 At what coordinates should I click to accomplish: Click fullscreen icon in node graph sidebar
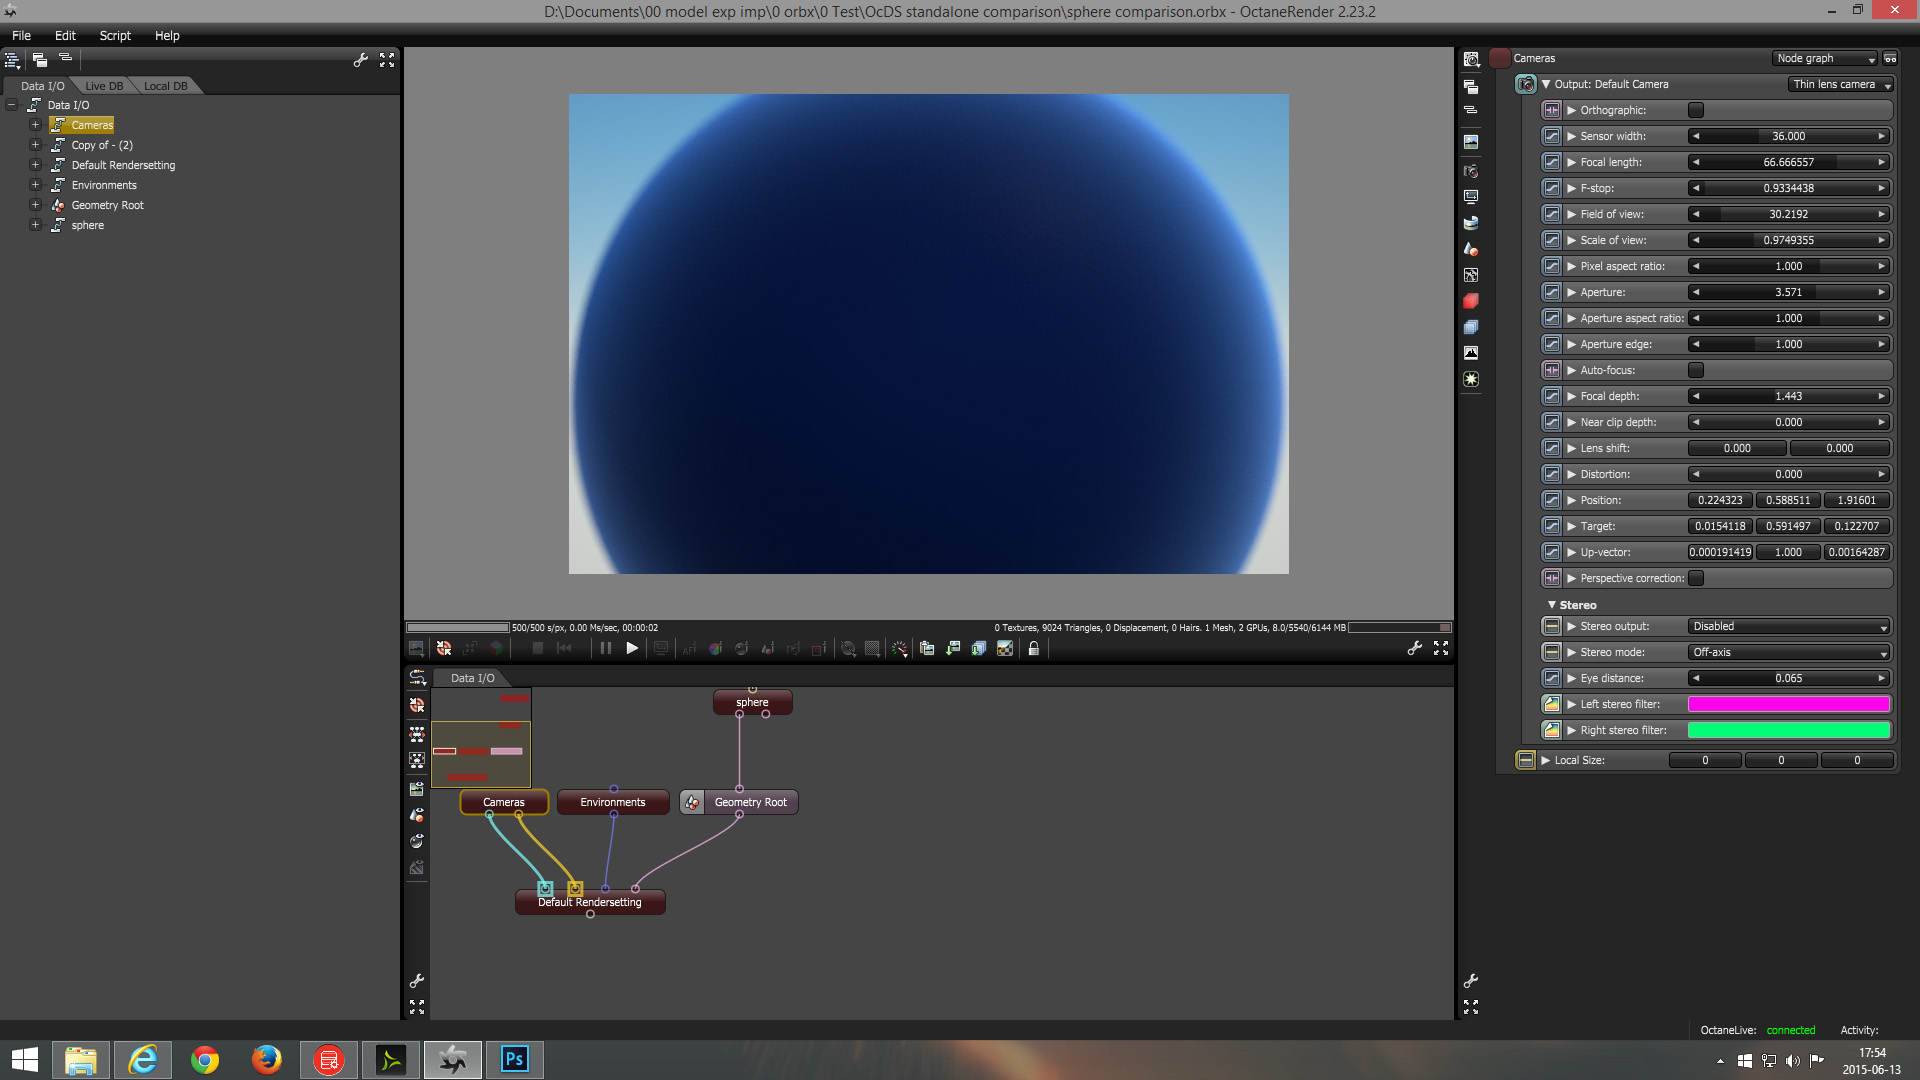tap(417, 1007)
